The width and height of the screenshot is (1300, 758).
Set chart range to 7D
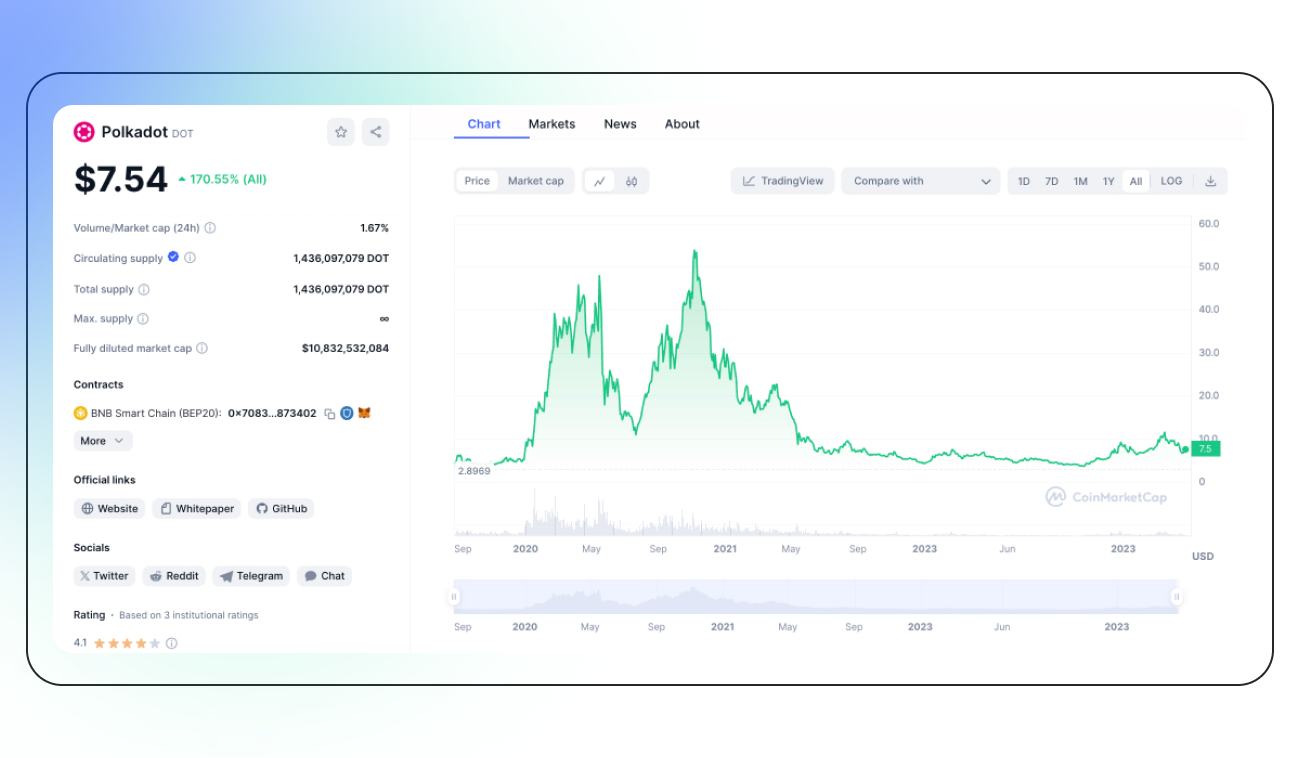pos(1052,181)
